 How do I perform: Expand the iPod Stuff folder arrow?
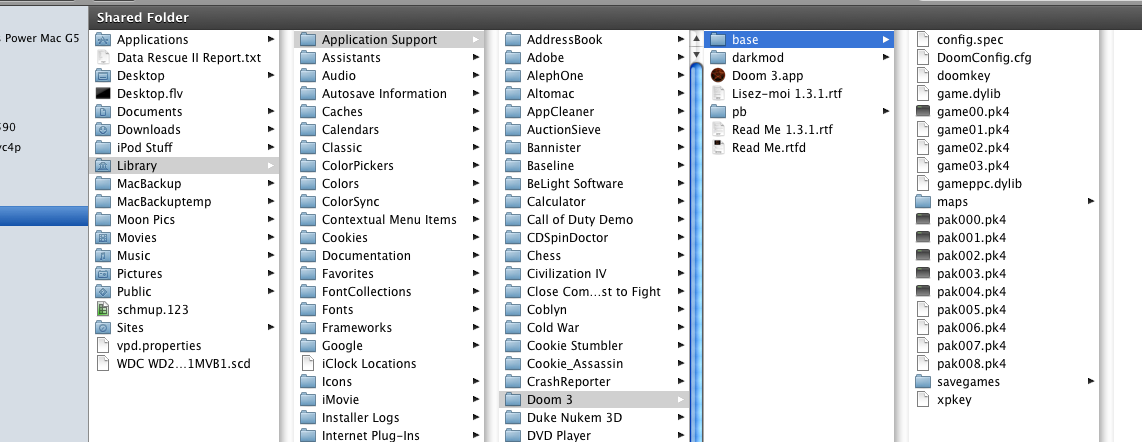click(271, 148)
